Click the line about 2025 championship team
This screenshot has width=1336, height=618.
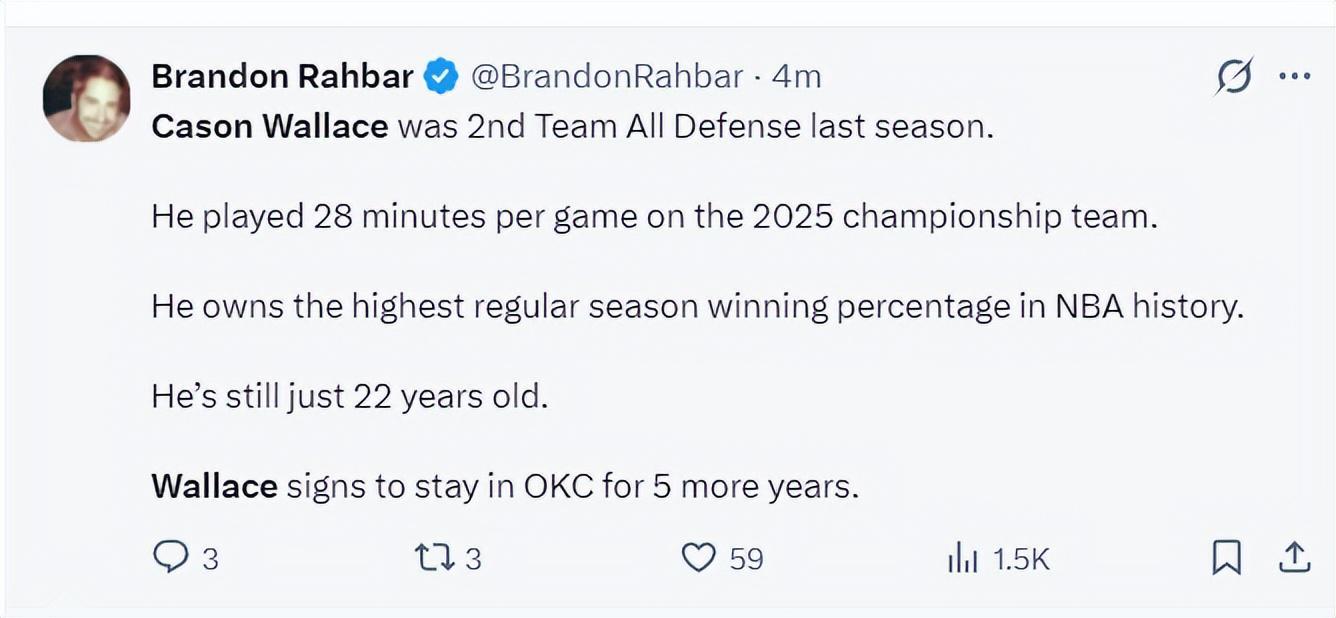654,217
